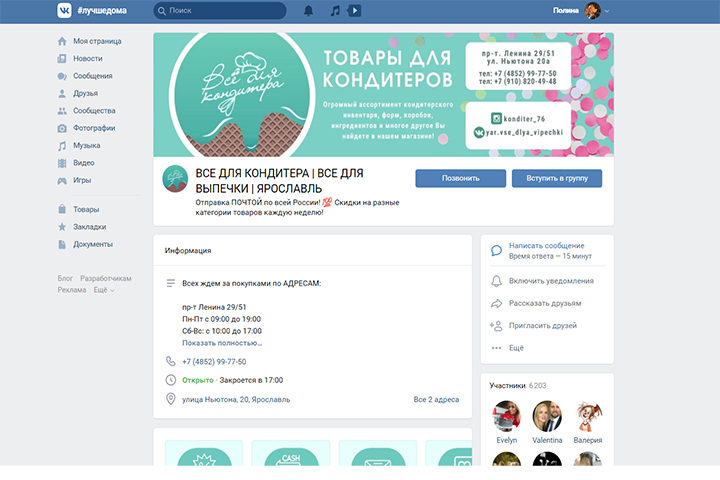Select Друзья in left menu
This screenshot has width=720, height=480.
[x=85, y=94]
